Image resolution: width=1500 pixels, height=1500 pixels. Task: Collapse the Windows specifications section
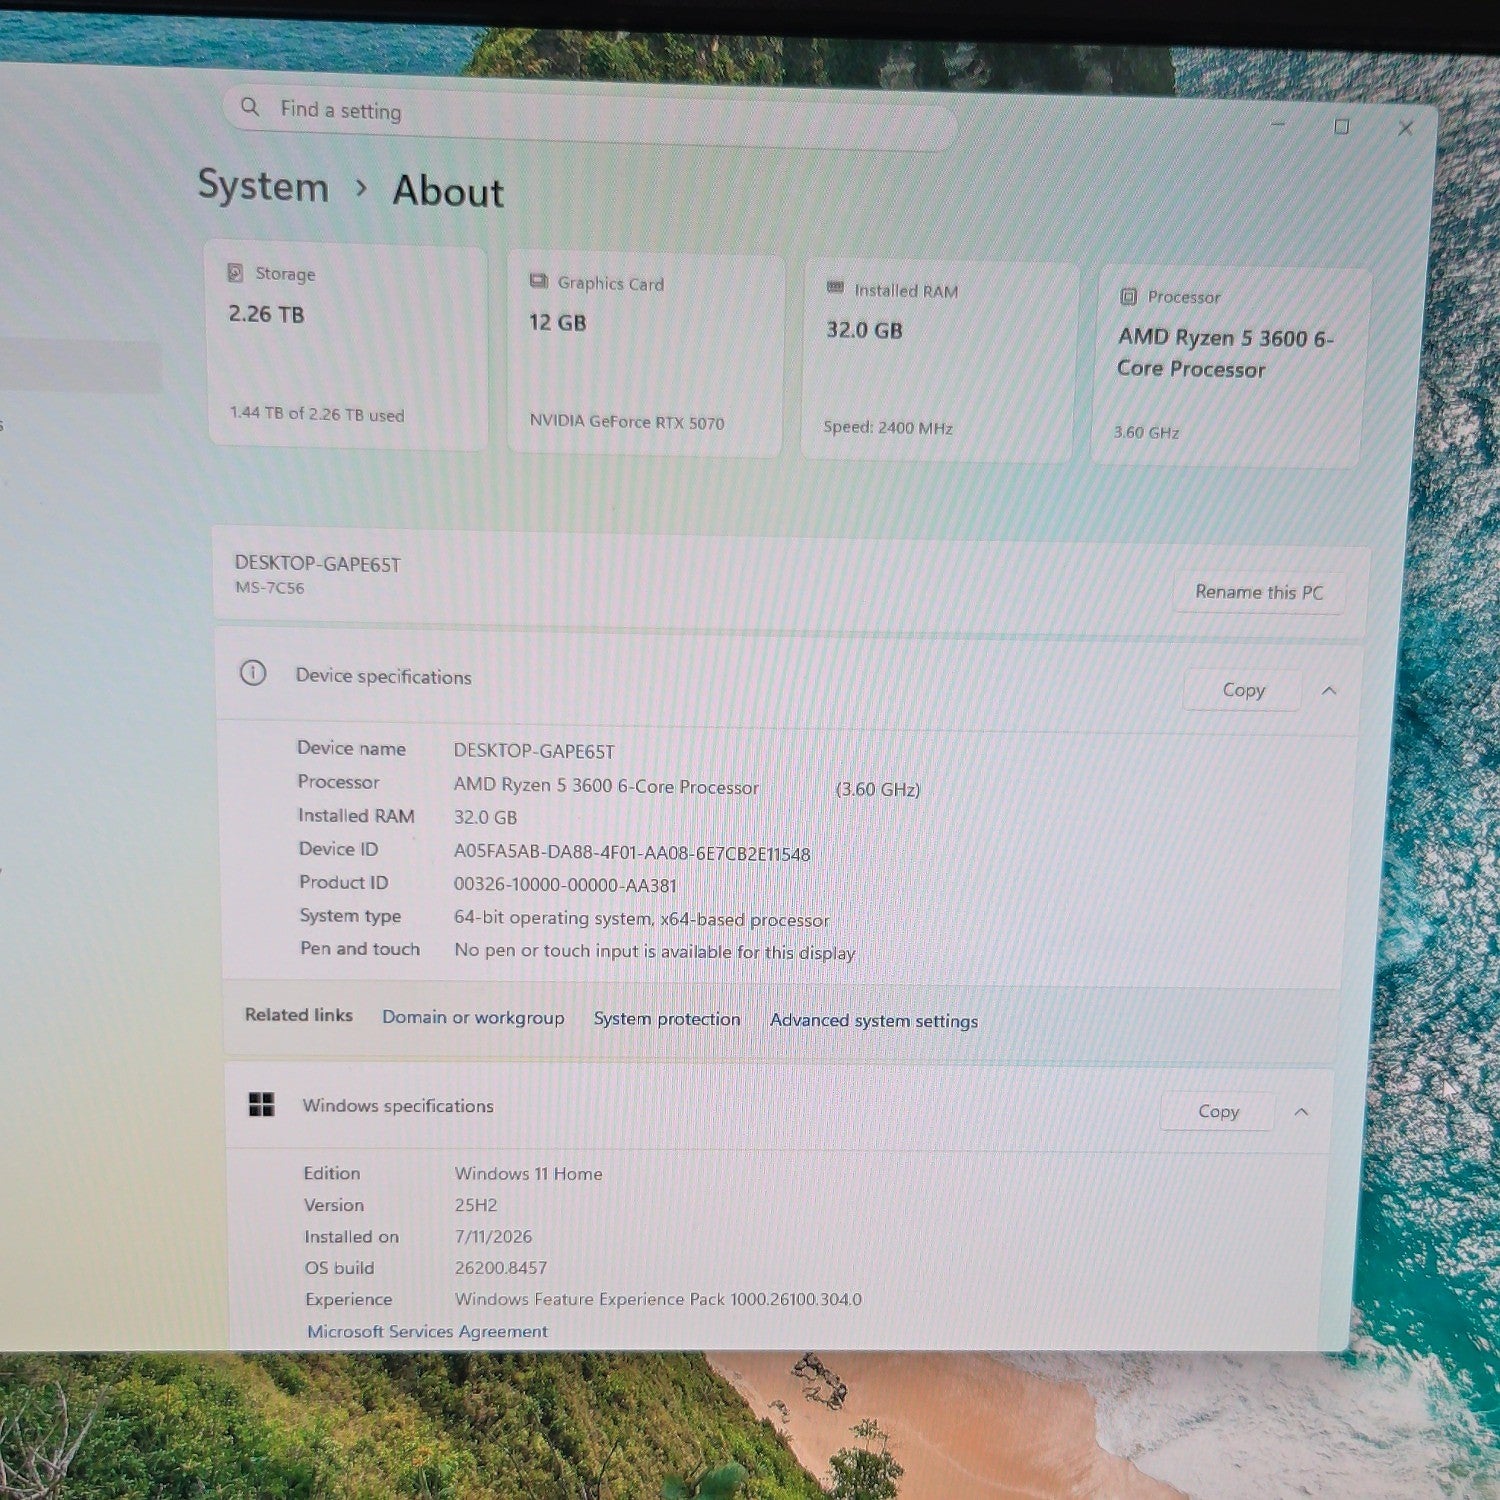(x=1301, y=1112)
